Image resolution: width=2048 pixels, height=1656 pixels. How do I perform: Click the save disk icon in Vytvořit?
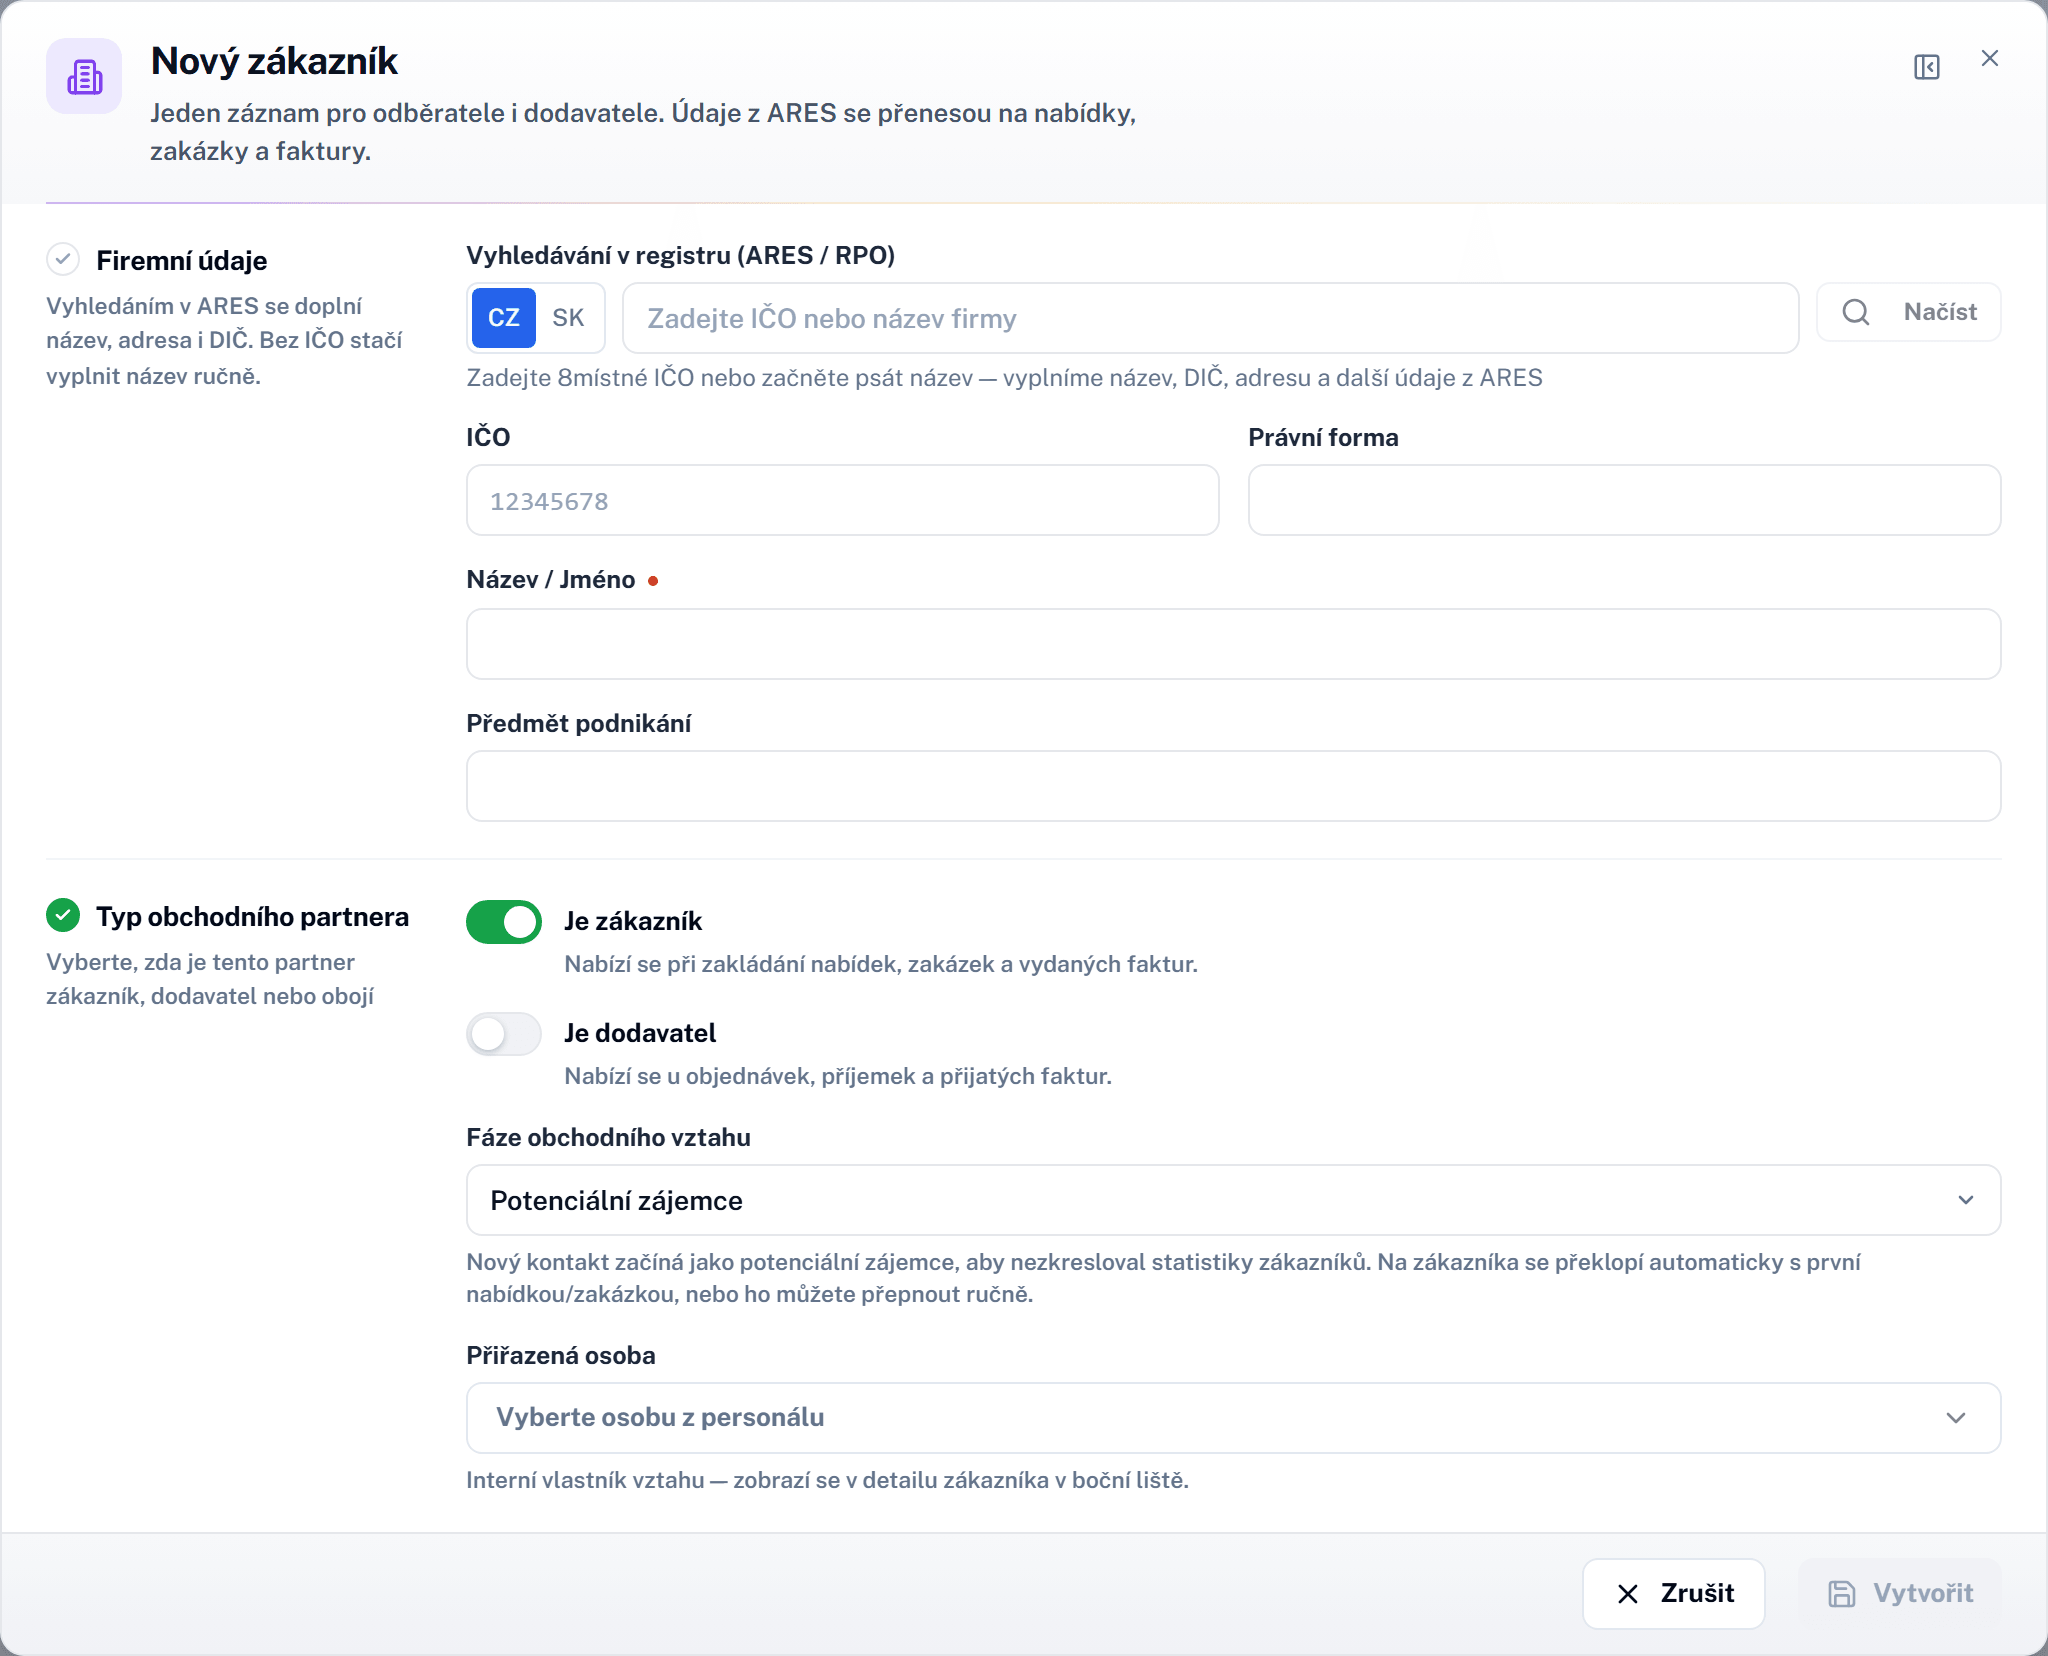(1841, 1594)
